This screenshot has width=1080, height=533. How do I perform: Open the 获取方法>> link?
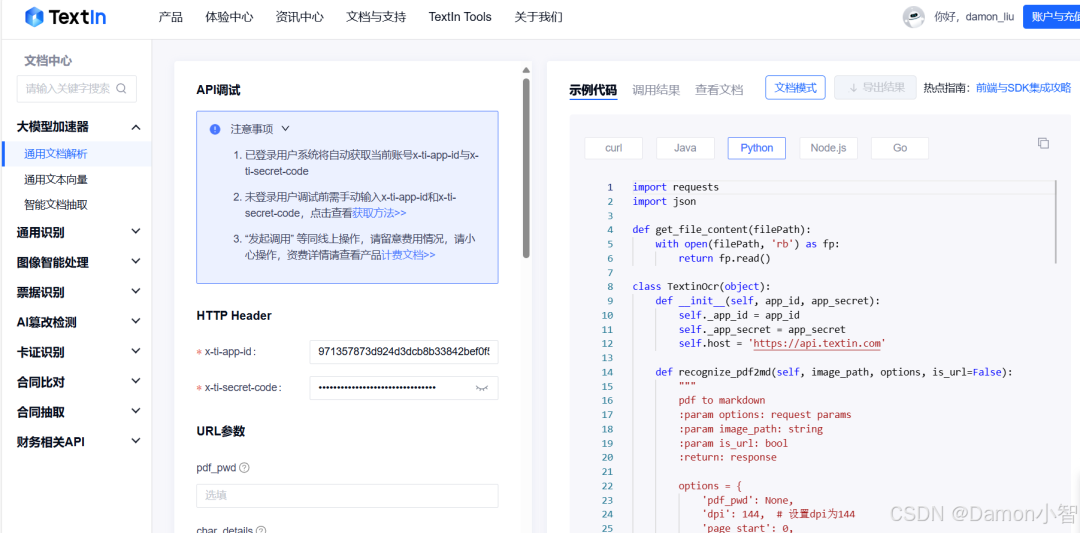coord(380,213)
